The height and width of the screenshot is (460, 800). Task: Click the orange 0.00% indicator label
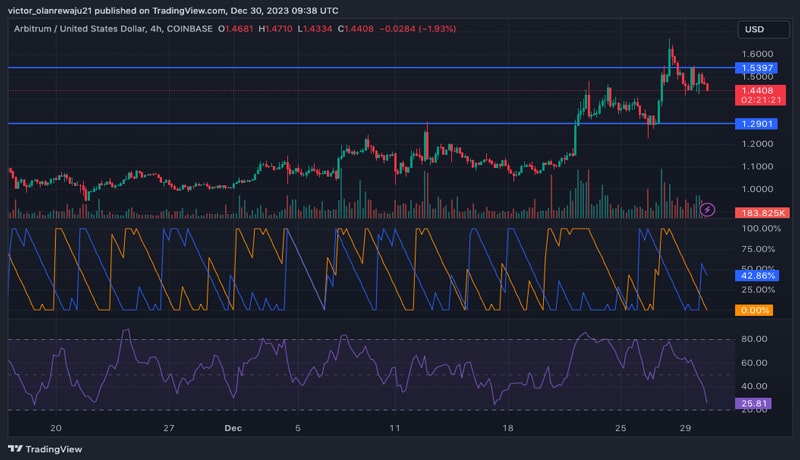click(754, 310)
